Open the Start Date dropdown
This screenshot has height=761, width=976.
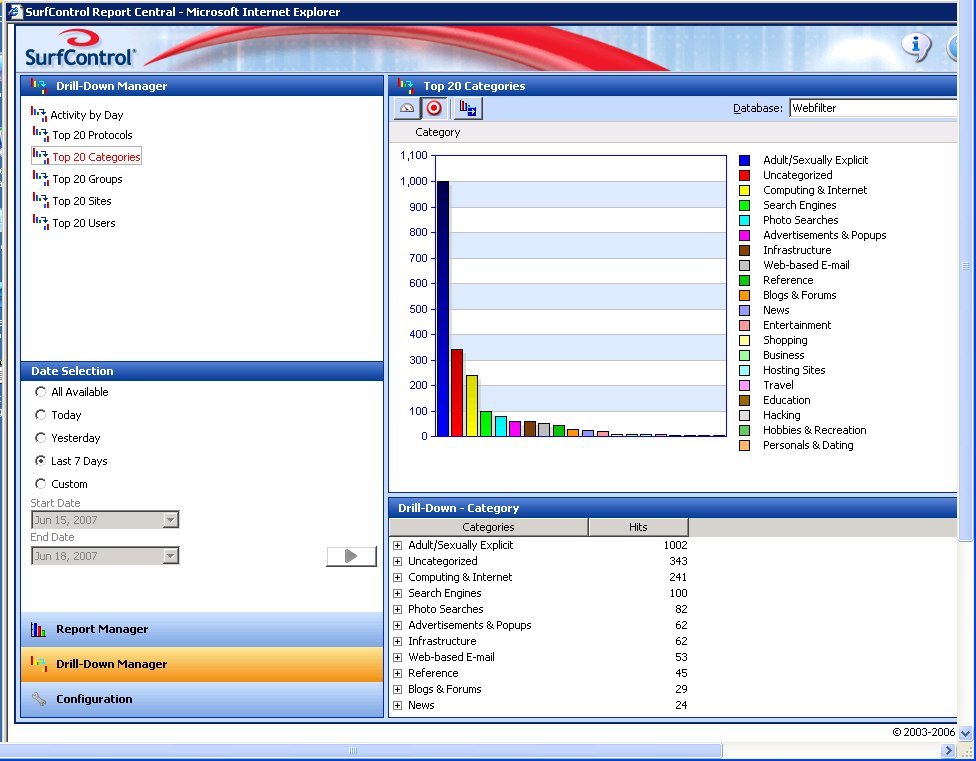pyautogui.click(x=170, y=520)
